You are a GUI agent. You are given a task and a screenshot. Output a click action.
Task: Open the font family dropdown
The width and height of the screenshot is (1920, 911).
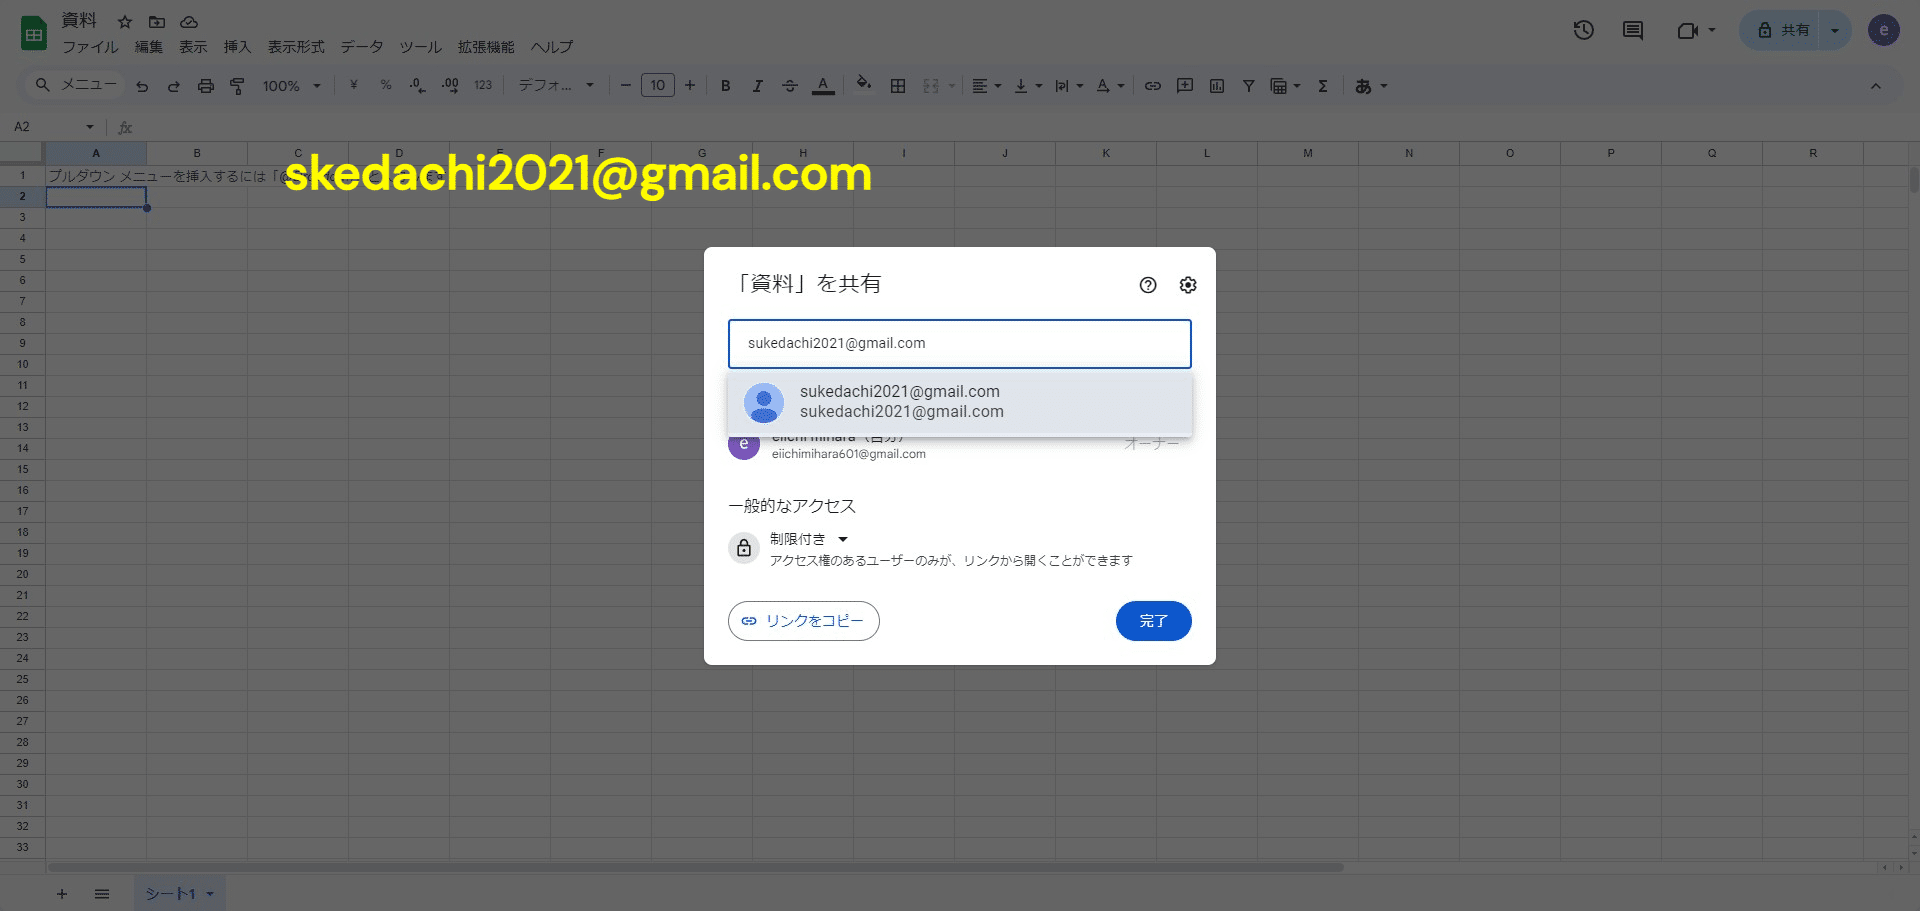click(x=556, y=86)
